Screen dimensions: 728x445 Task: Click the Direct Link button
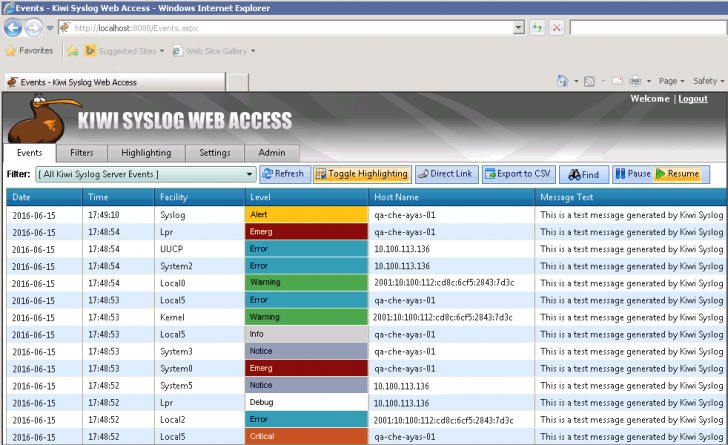pos(446,174)
